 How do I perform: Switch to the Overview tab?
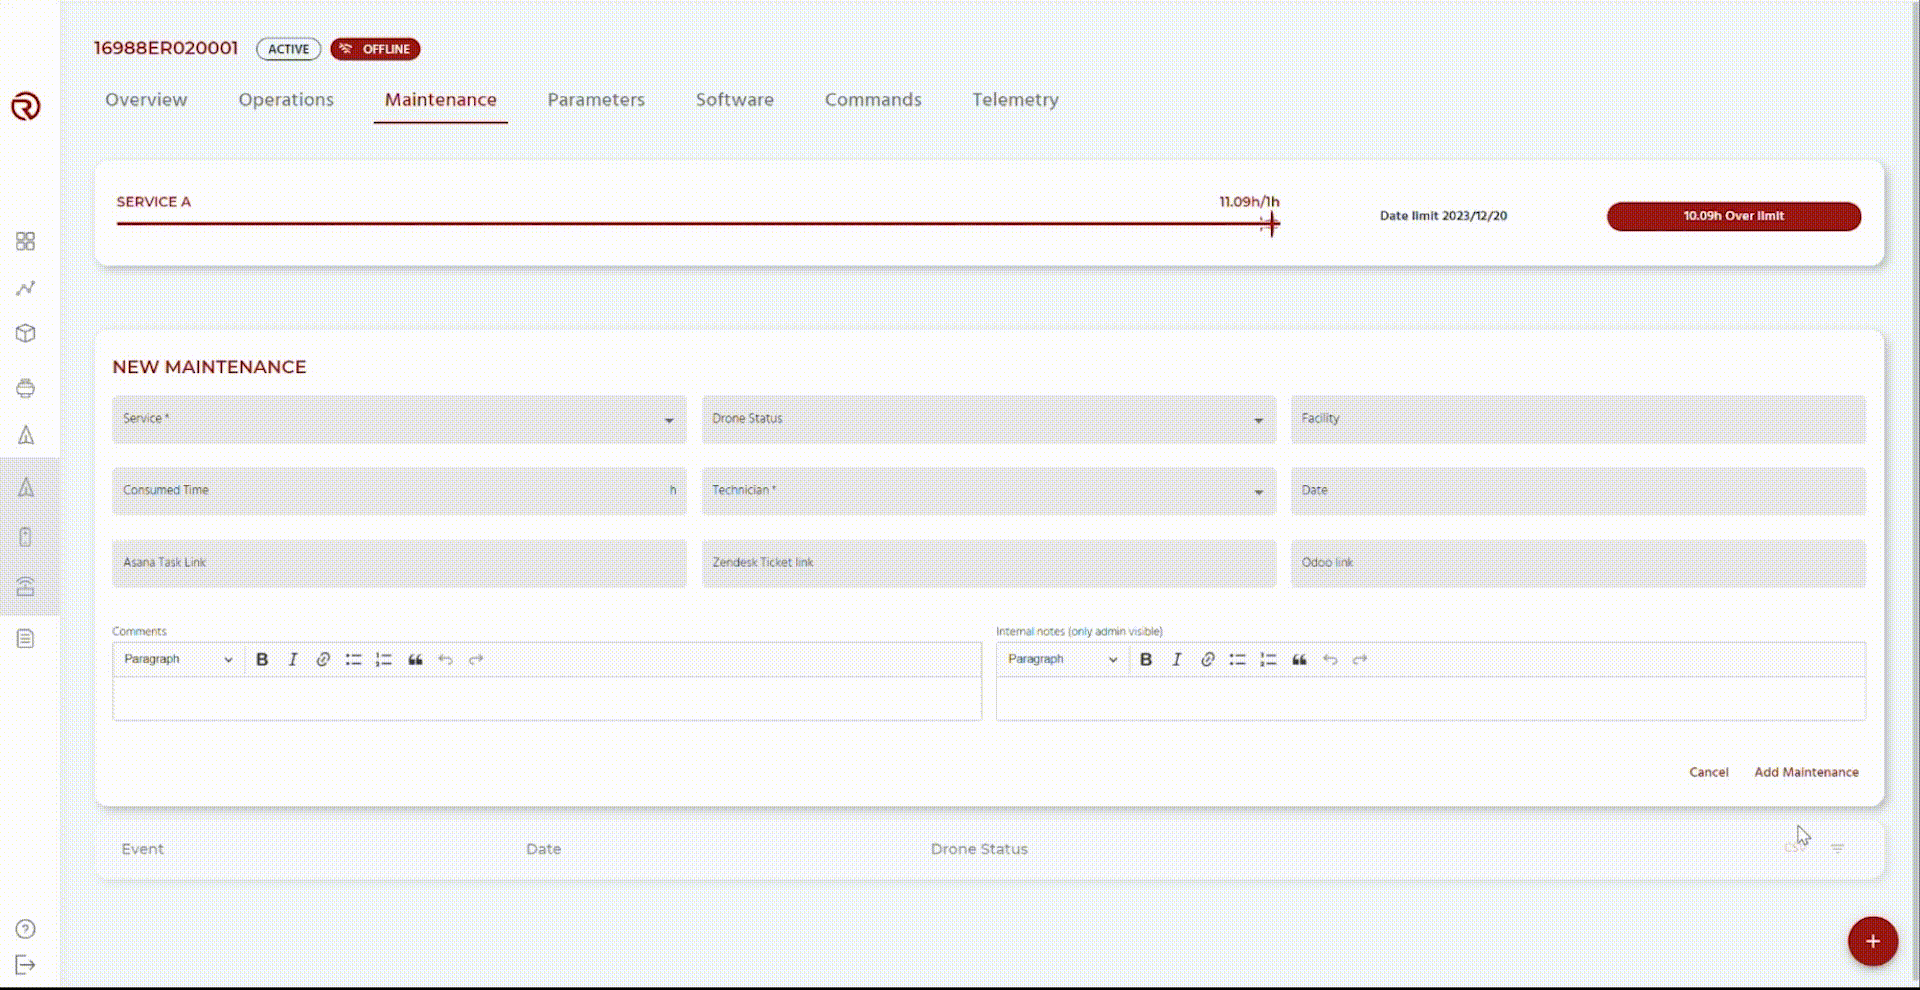[146, 99]
